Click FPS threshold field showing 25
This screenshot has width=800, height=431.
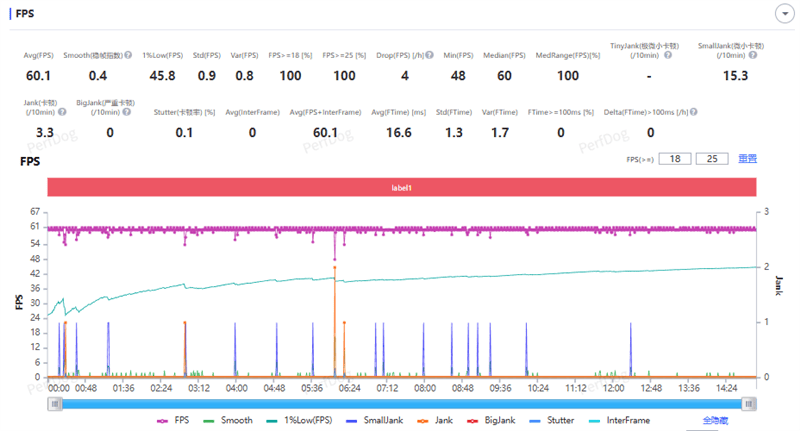(x=712, y=158)
